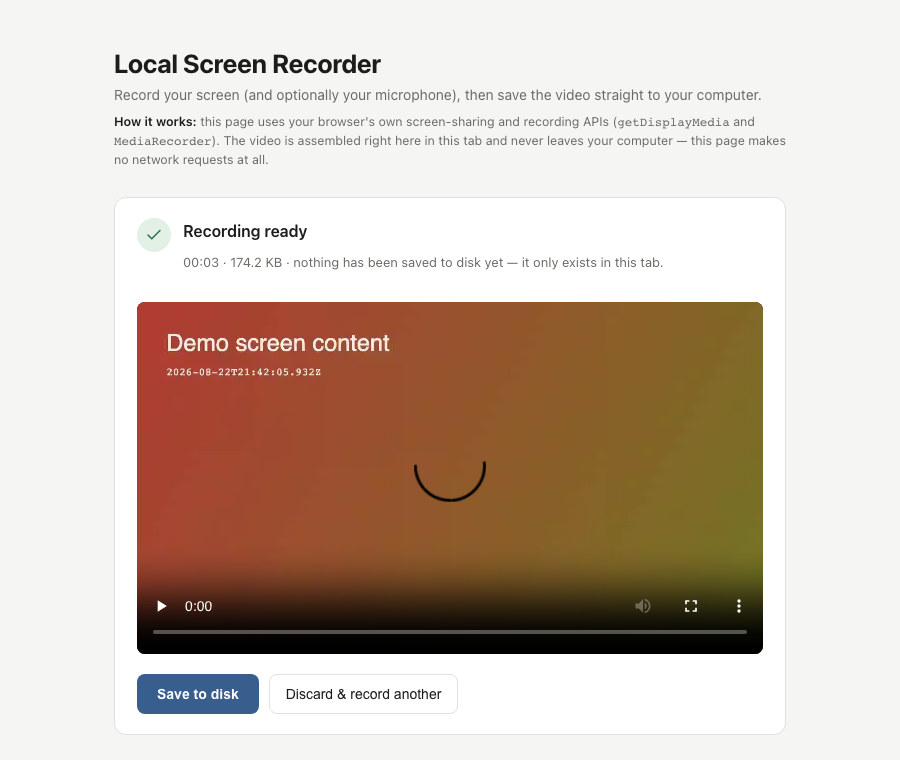Click the 00:03 · 174.2 KB recording info line
The image size is (900, 760).
click(x=423, y=263)
